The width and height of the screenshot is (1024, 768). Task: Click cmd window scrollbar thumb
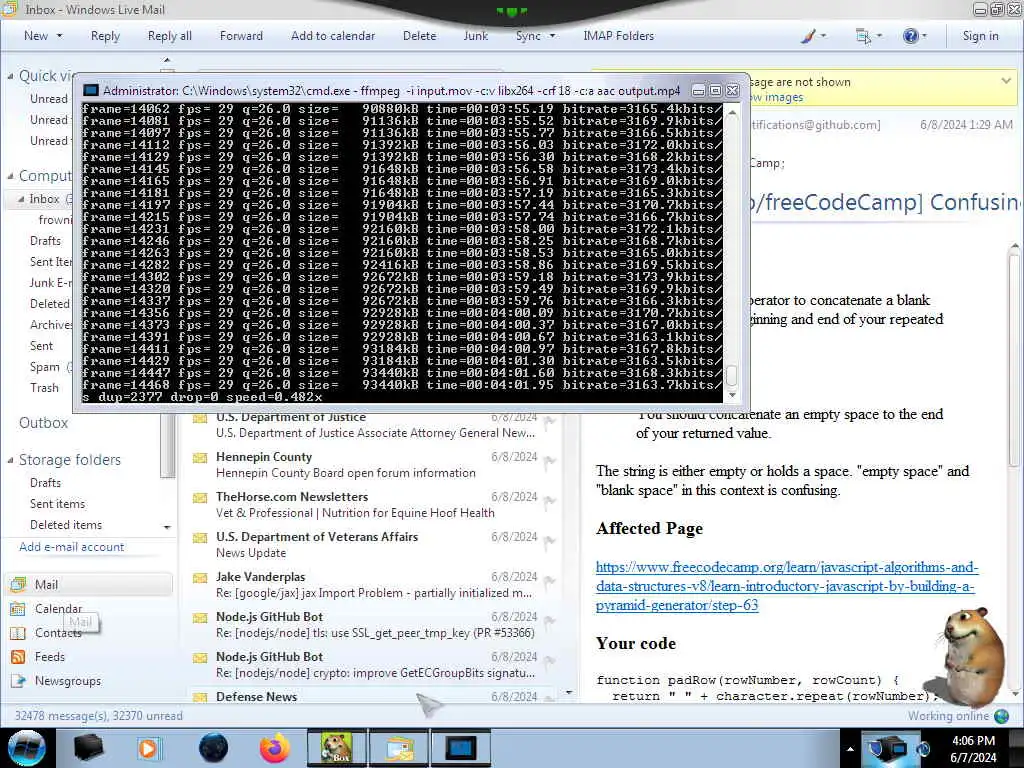(x=732, y=376)
